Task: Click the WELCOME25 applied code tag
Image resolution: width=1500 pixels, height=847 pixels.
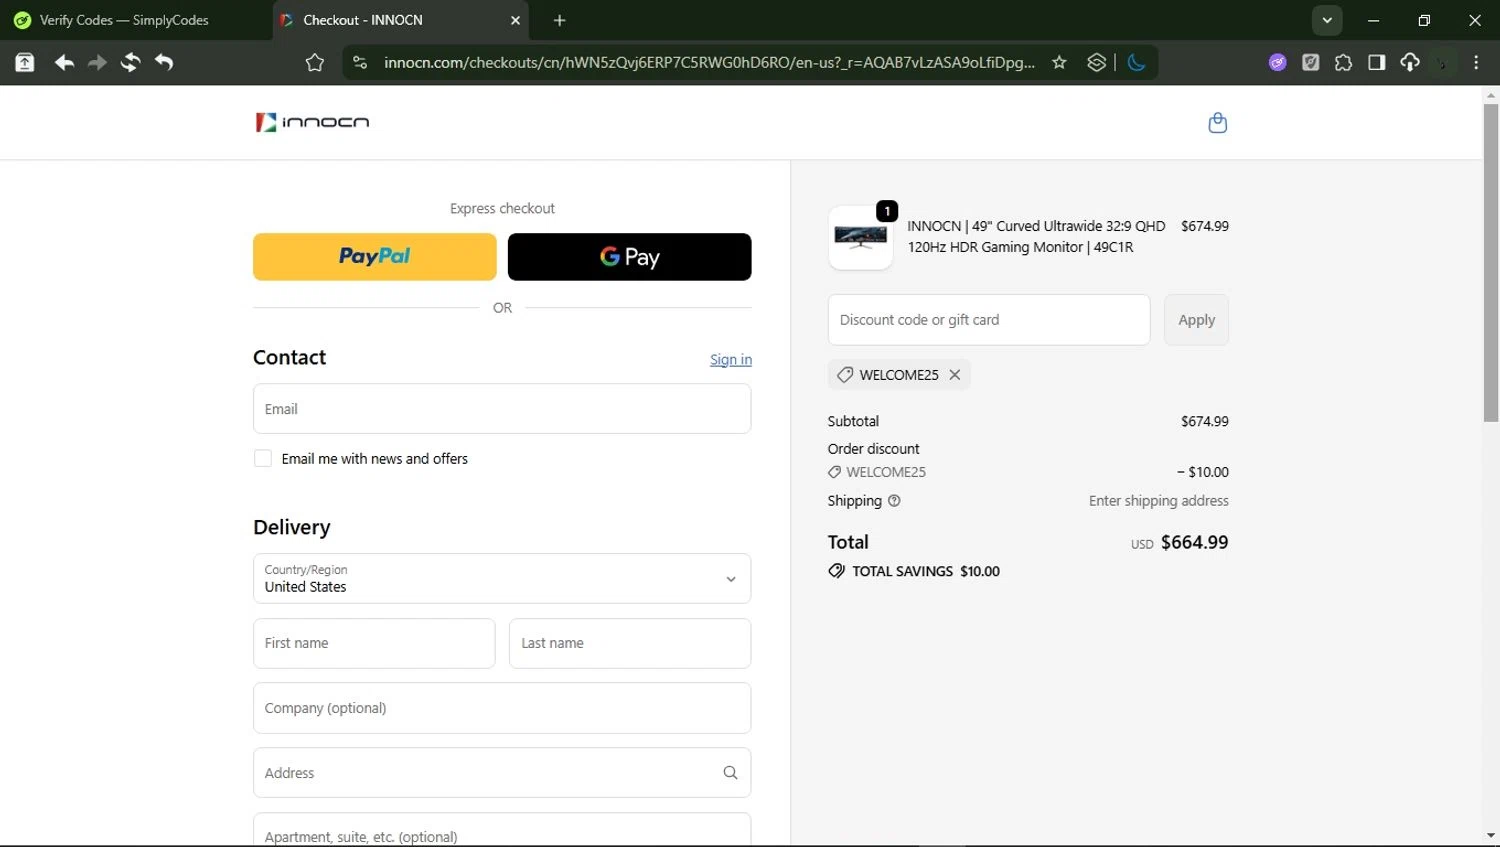Action: (x=899, y=374)
